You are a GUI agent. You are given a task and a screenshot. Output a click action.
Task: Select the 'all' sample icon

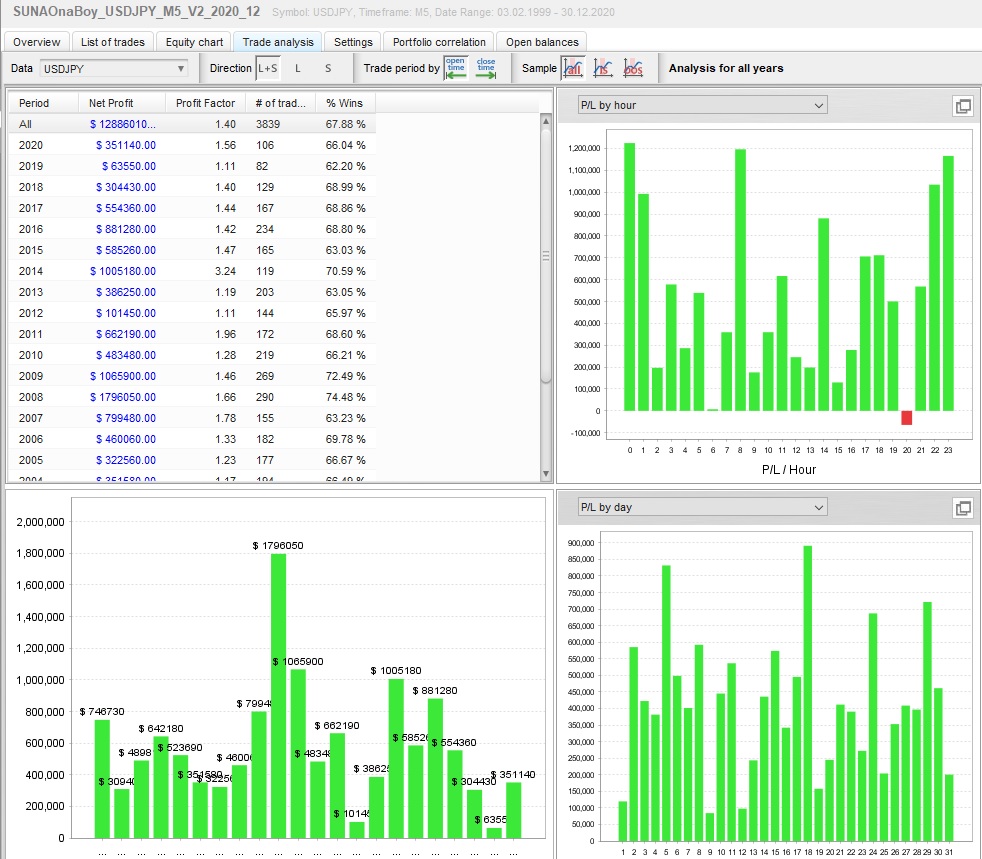point(573,68)
